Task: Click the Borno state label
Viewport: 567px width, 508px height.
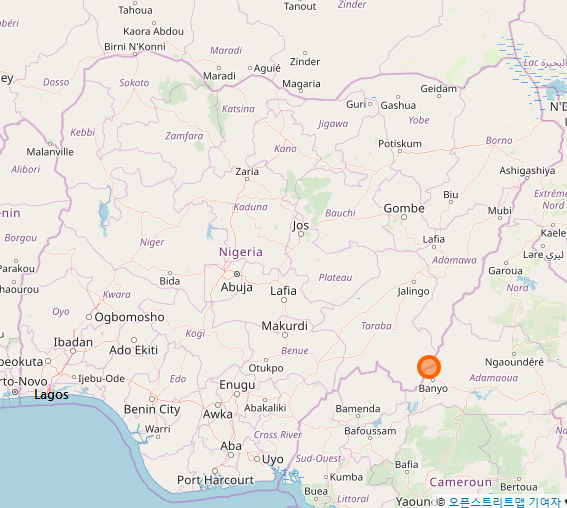Action: point(499,140)
